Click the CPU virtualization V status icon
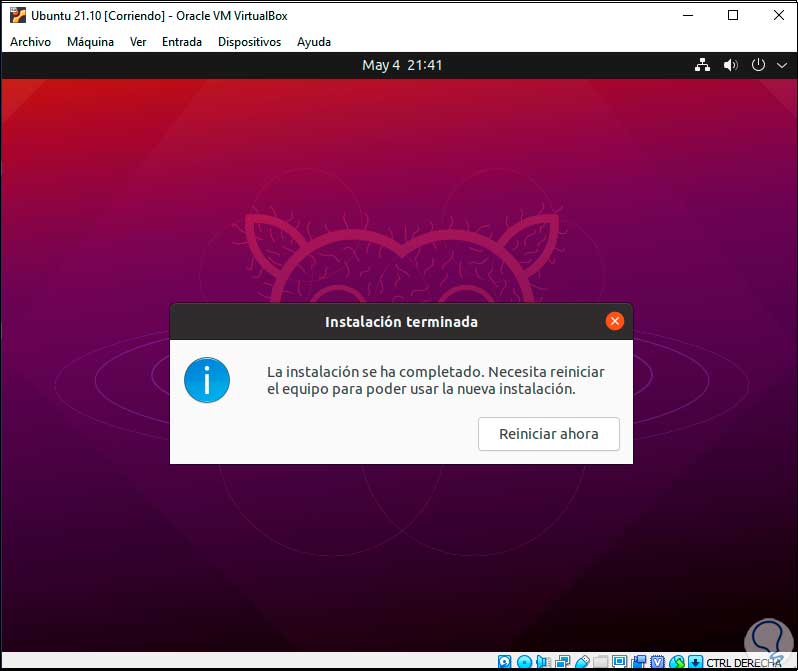The width and height of the screenshot is (798, 671). (658, 661)
